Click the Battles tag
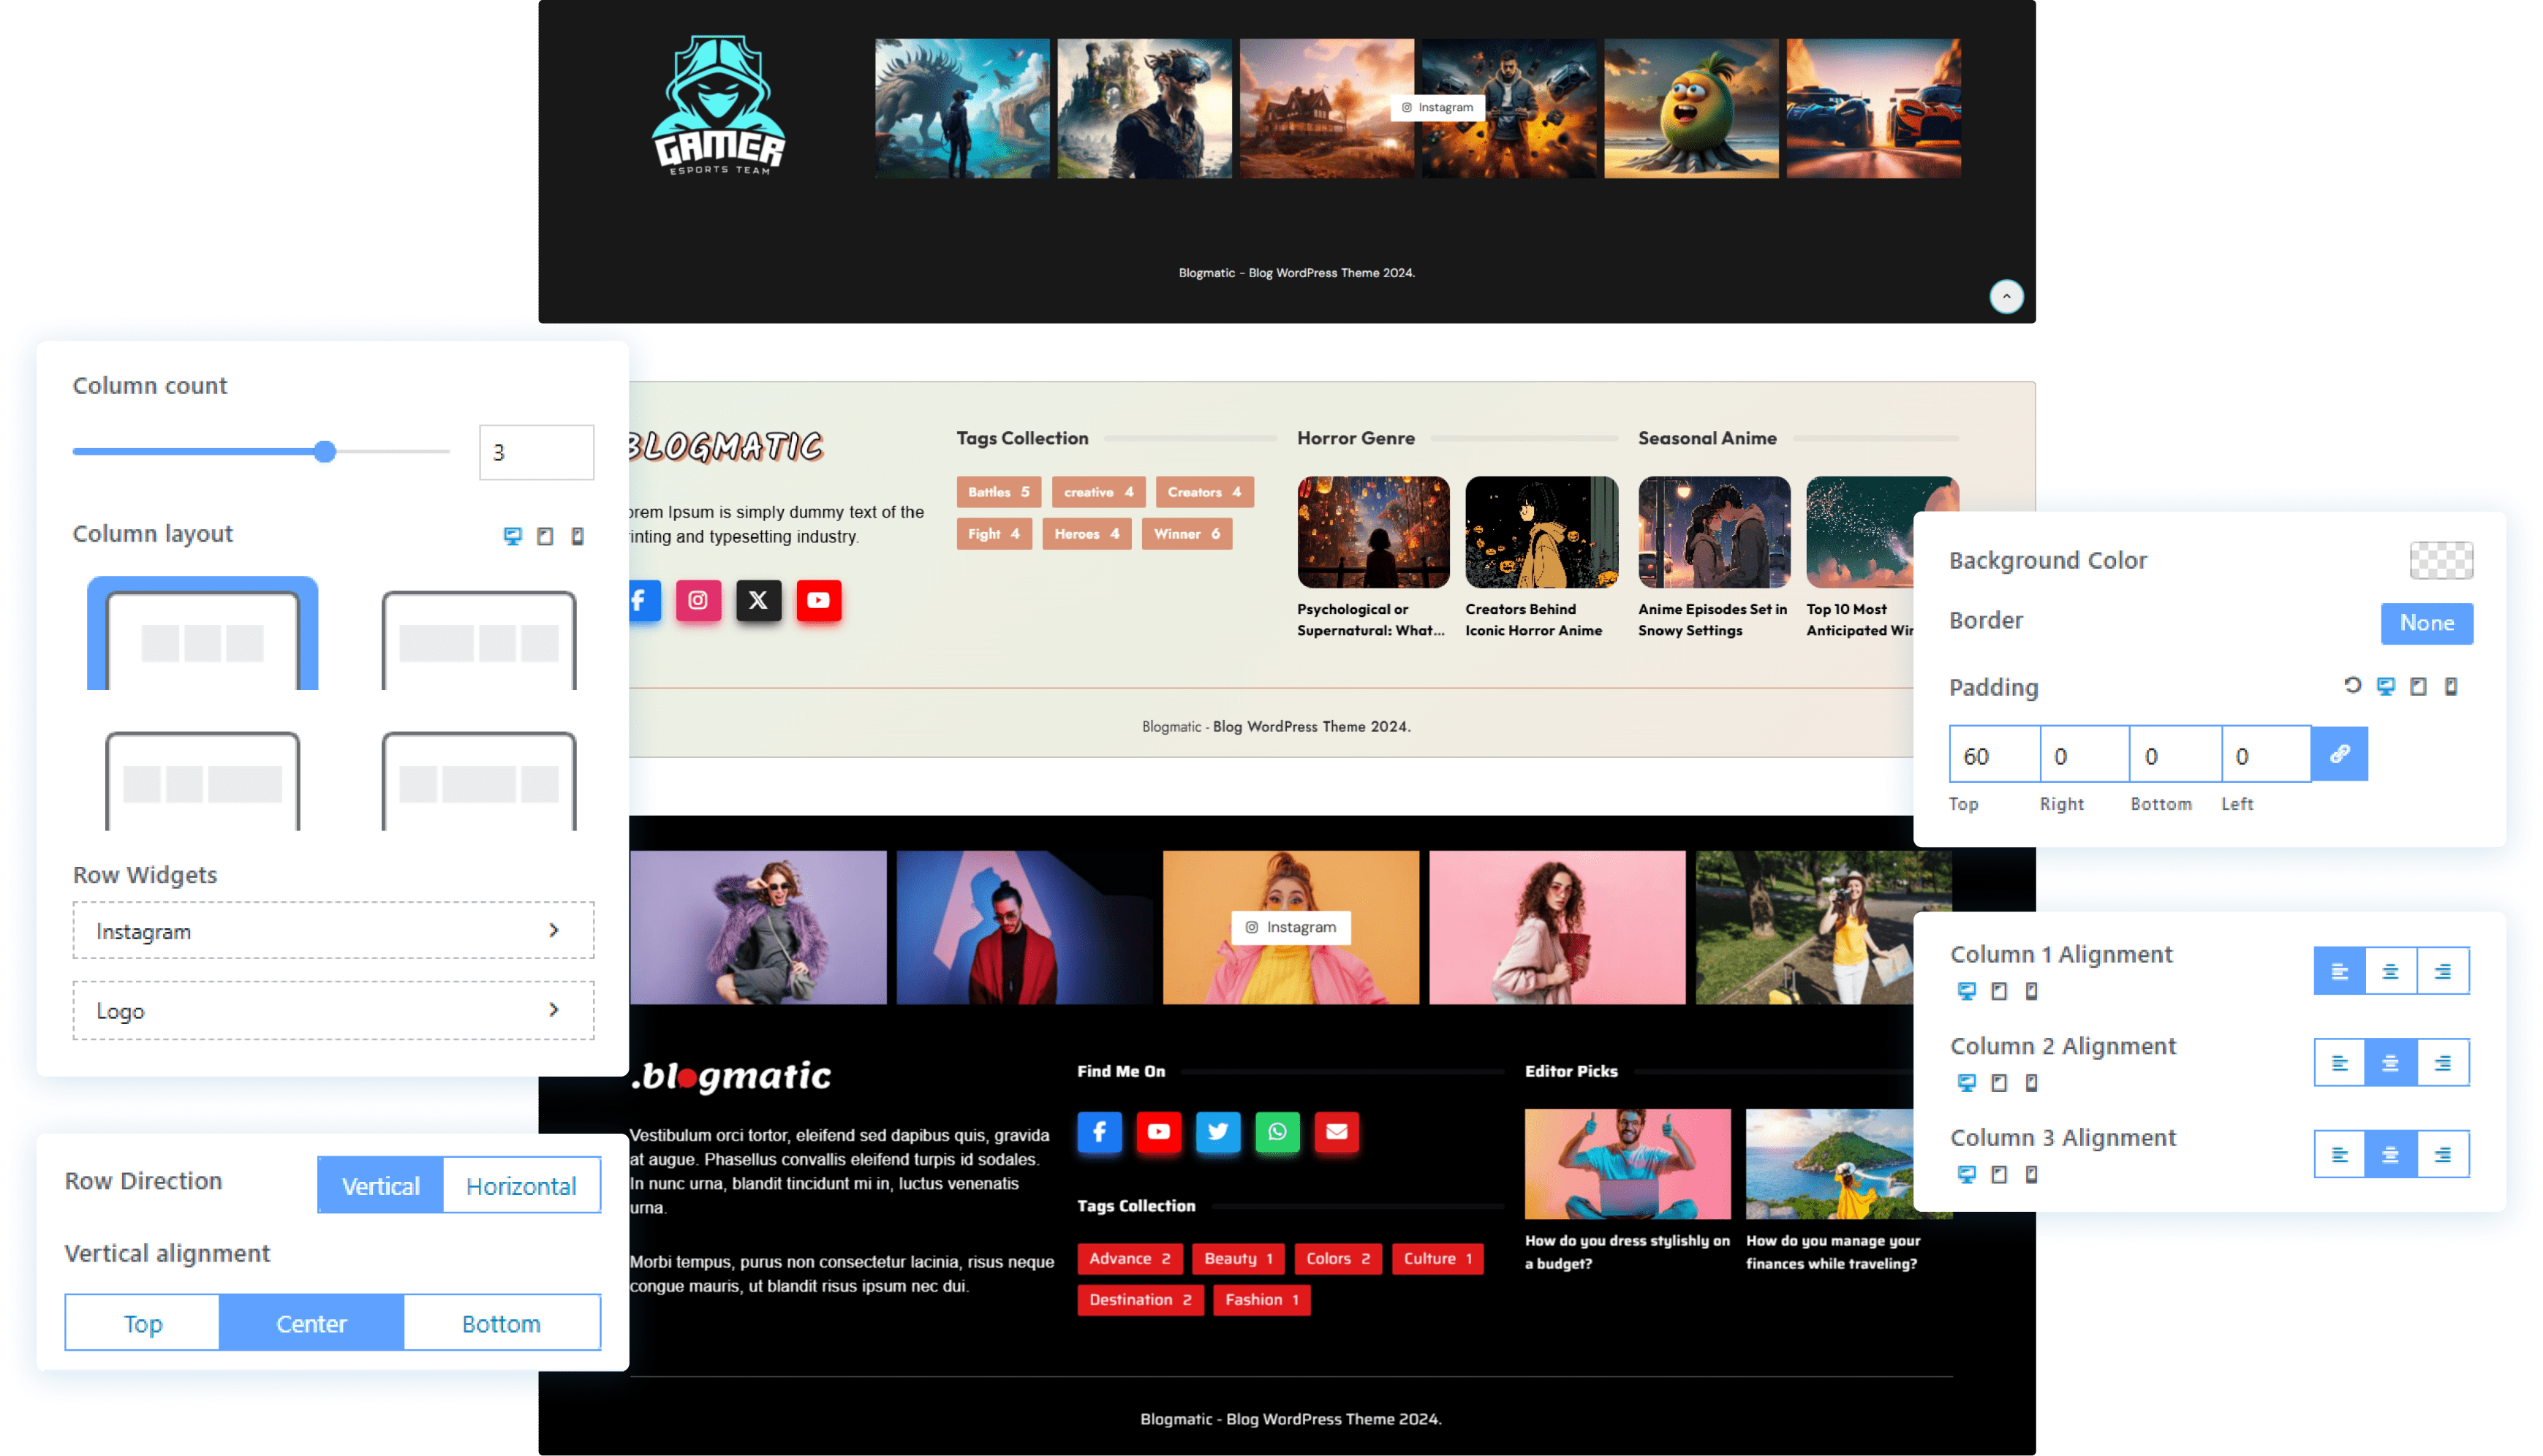The image size is (2543, 1456). click(997, 492)
